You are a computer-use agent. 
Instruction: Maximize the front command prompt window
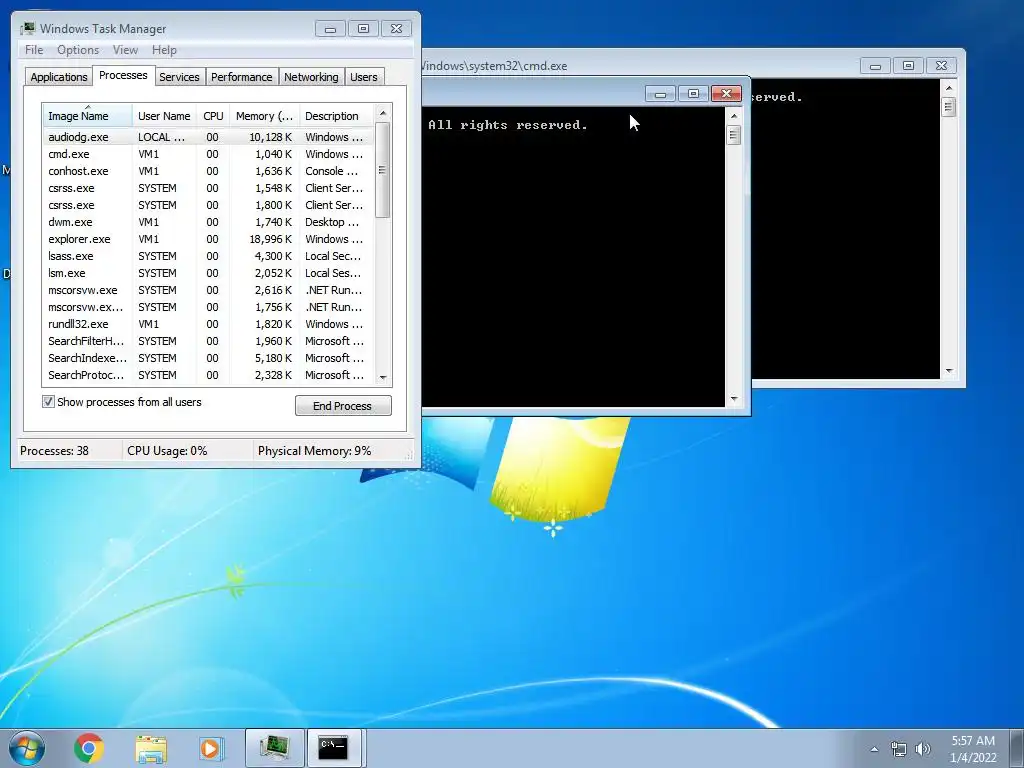694,94
